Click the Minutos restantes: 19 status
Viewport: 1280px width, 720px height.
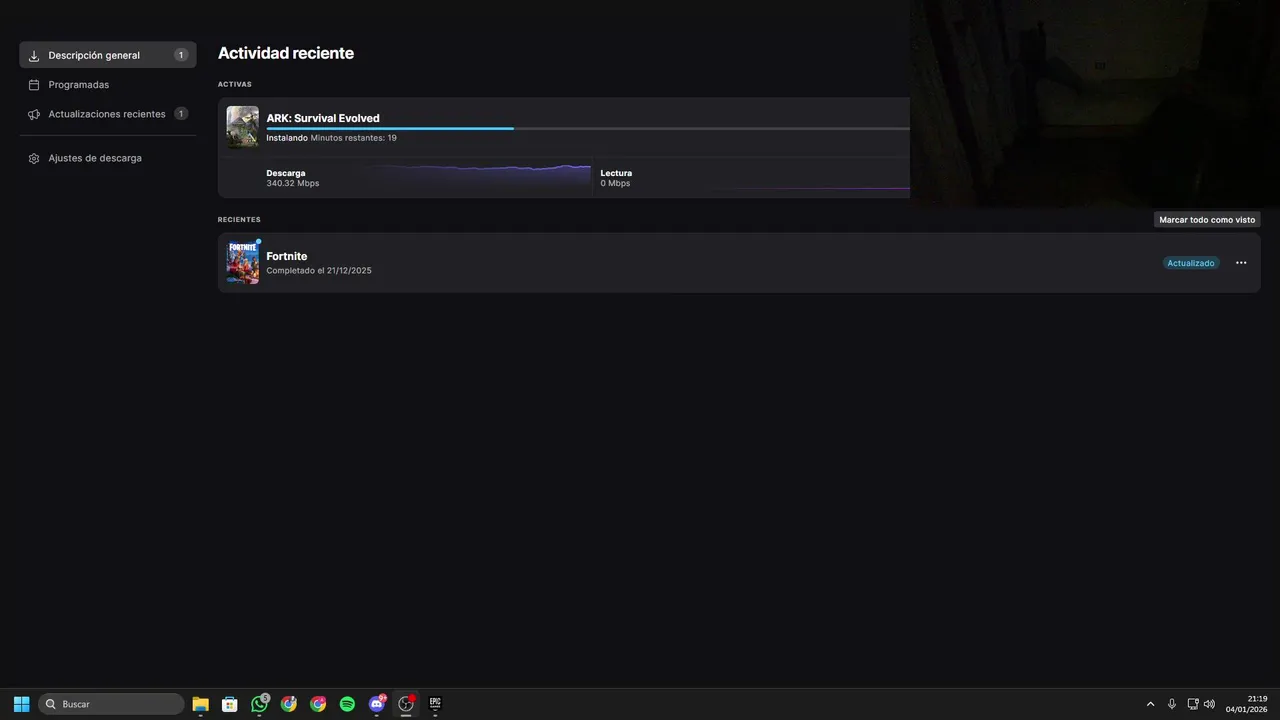(354, 138)
